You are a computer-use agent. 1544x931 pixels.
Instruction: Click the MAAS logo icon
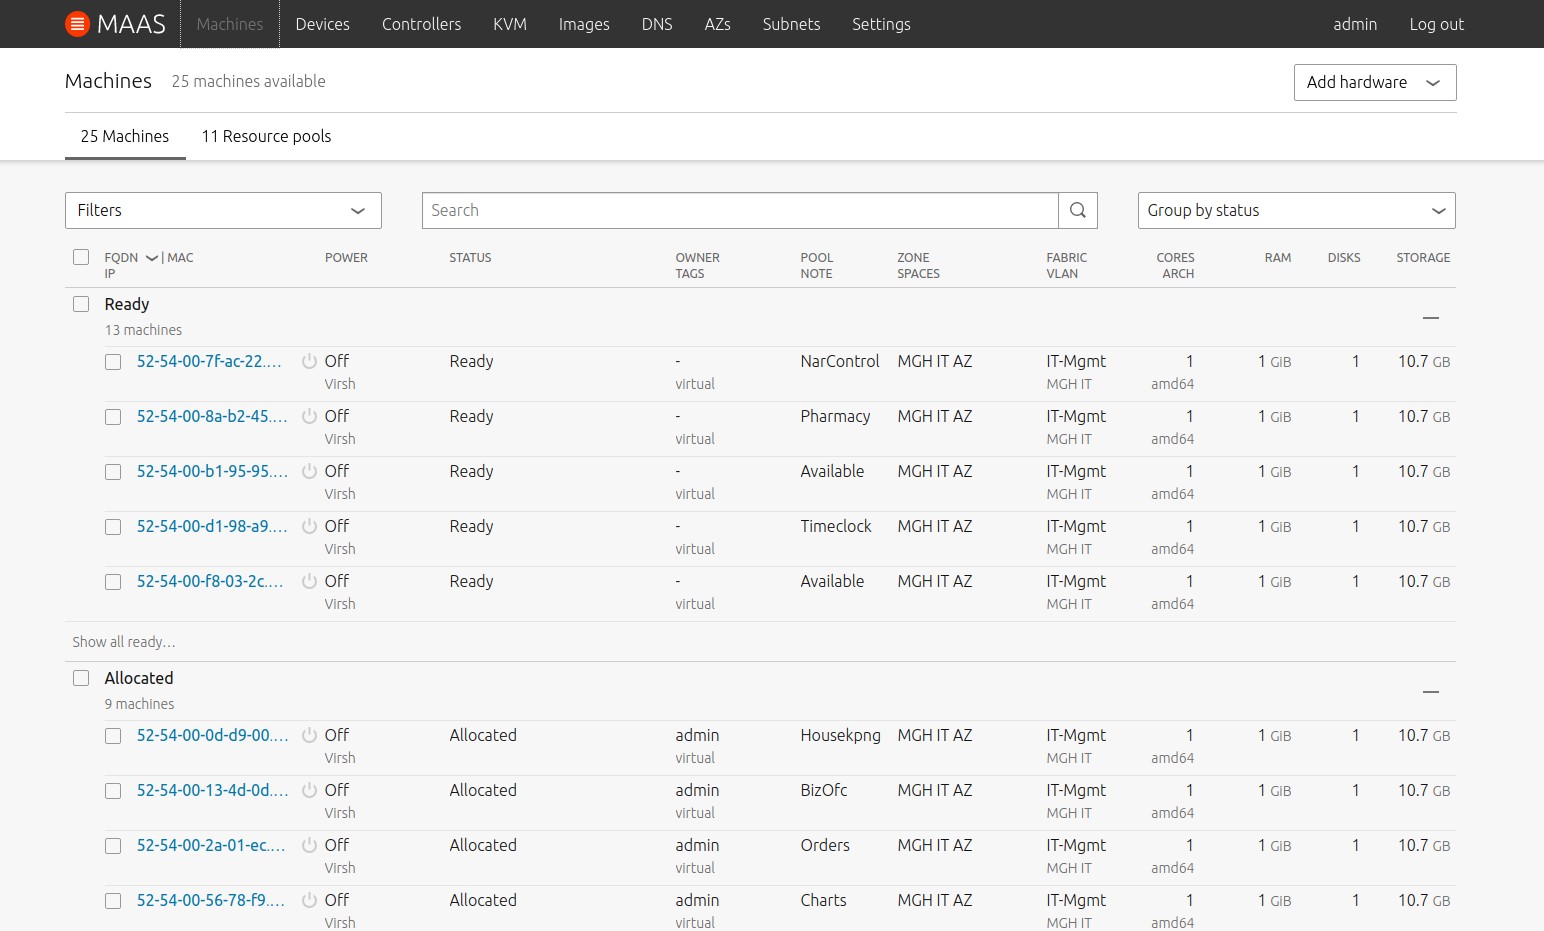(x=77, y=24)
